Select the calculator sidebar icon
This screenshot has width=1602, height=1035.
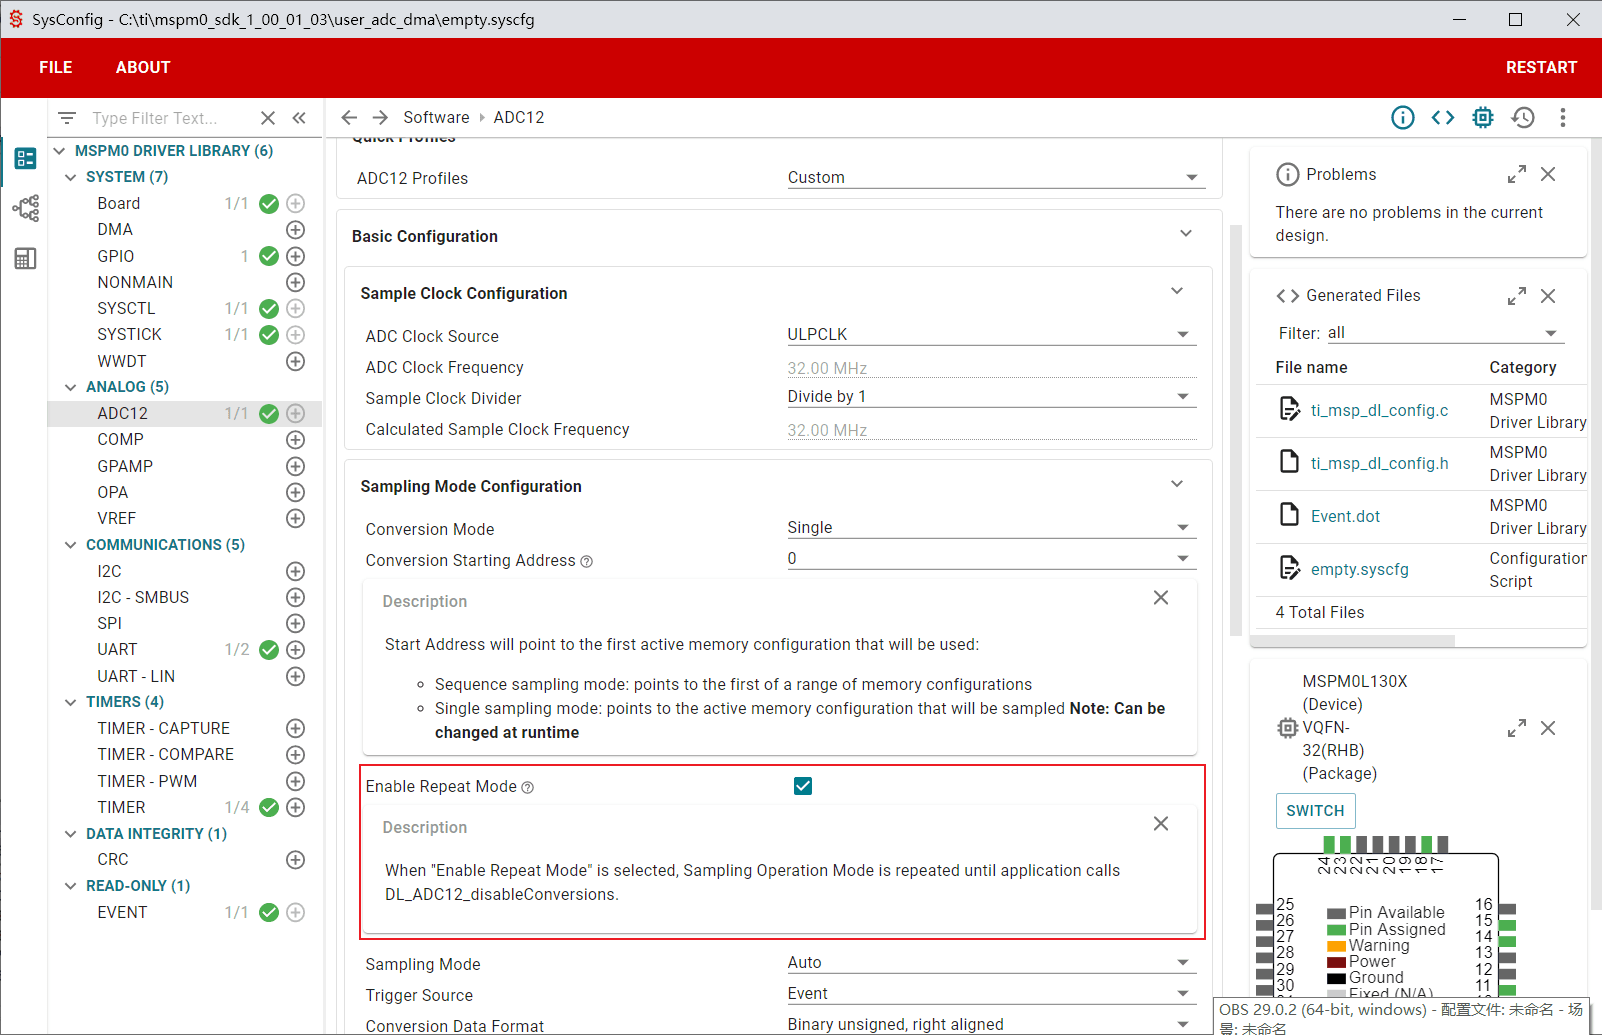point(25,259)
